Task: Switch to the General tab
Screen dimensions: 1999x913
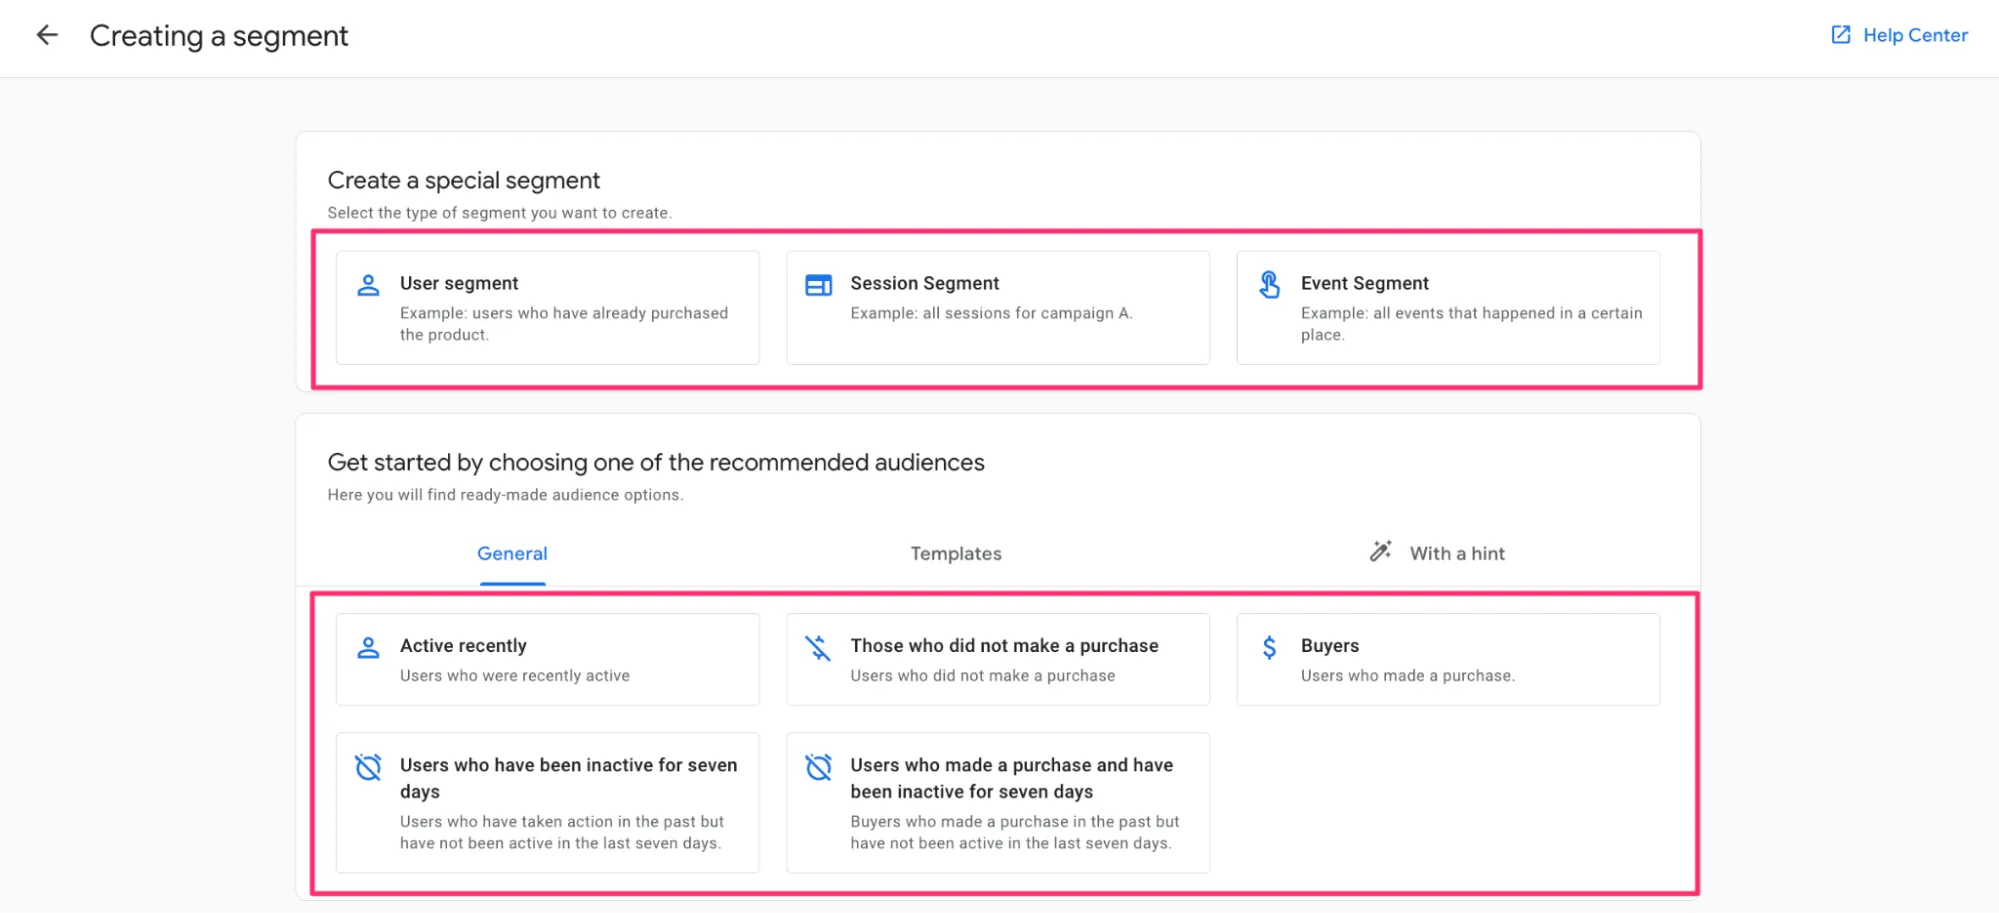Action: tap(512, 554)
